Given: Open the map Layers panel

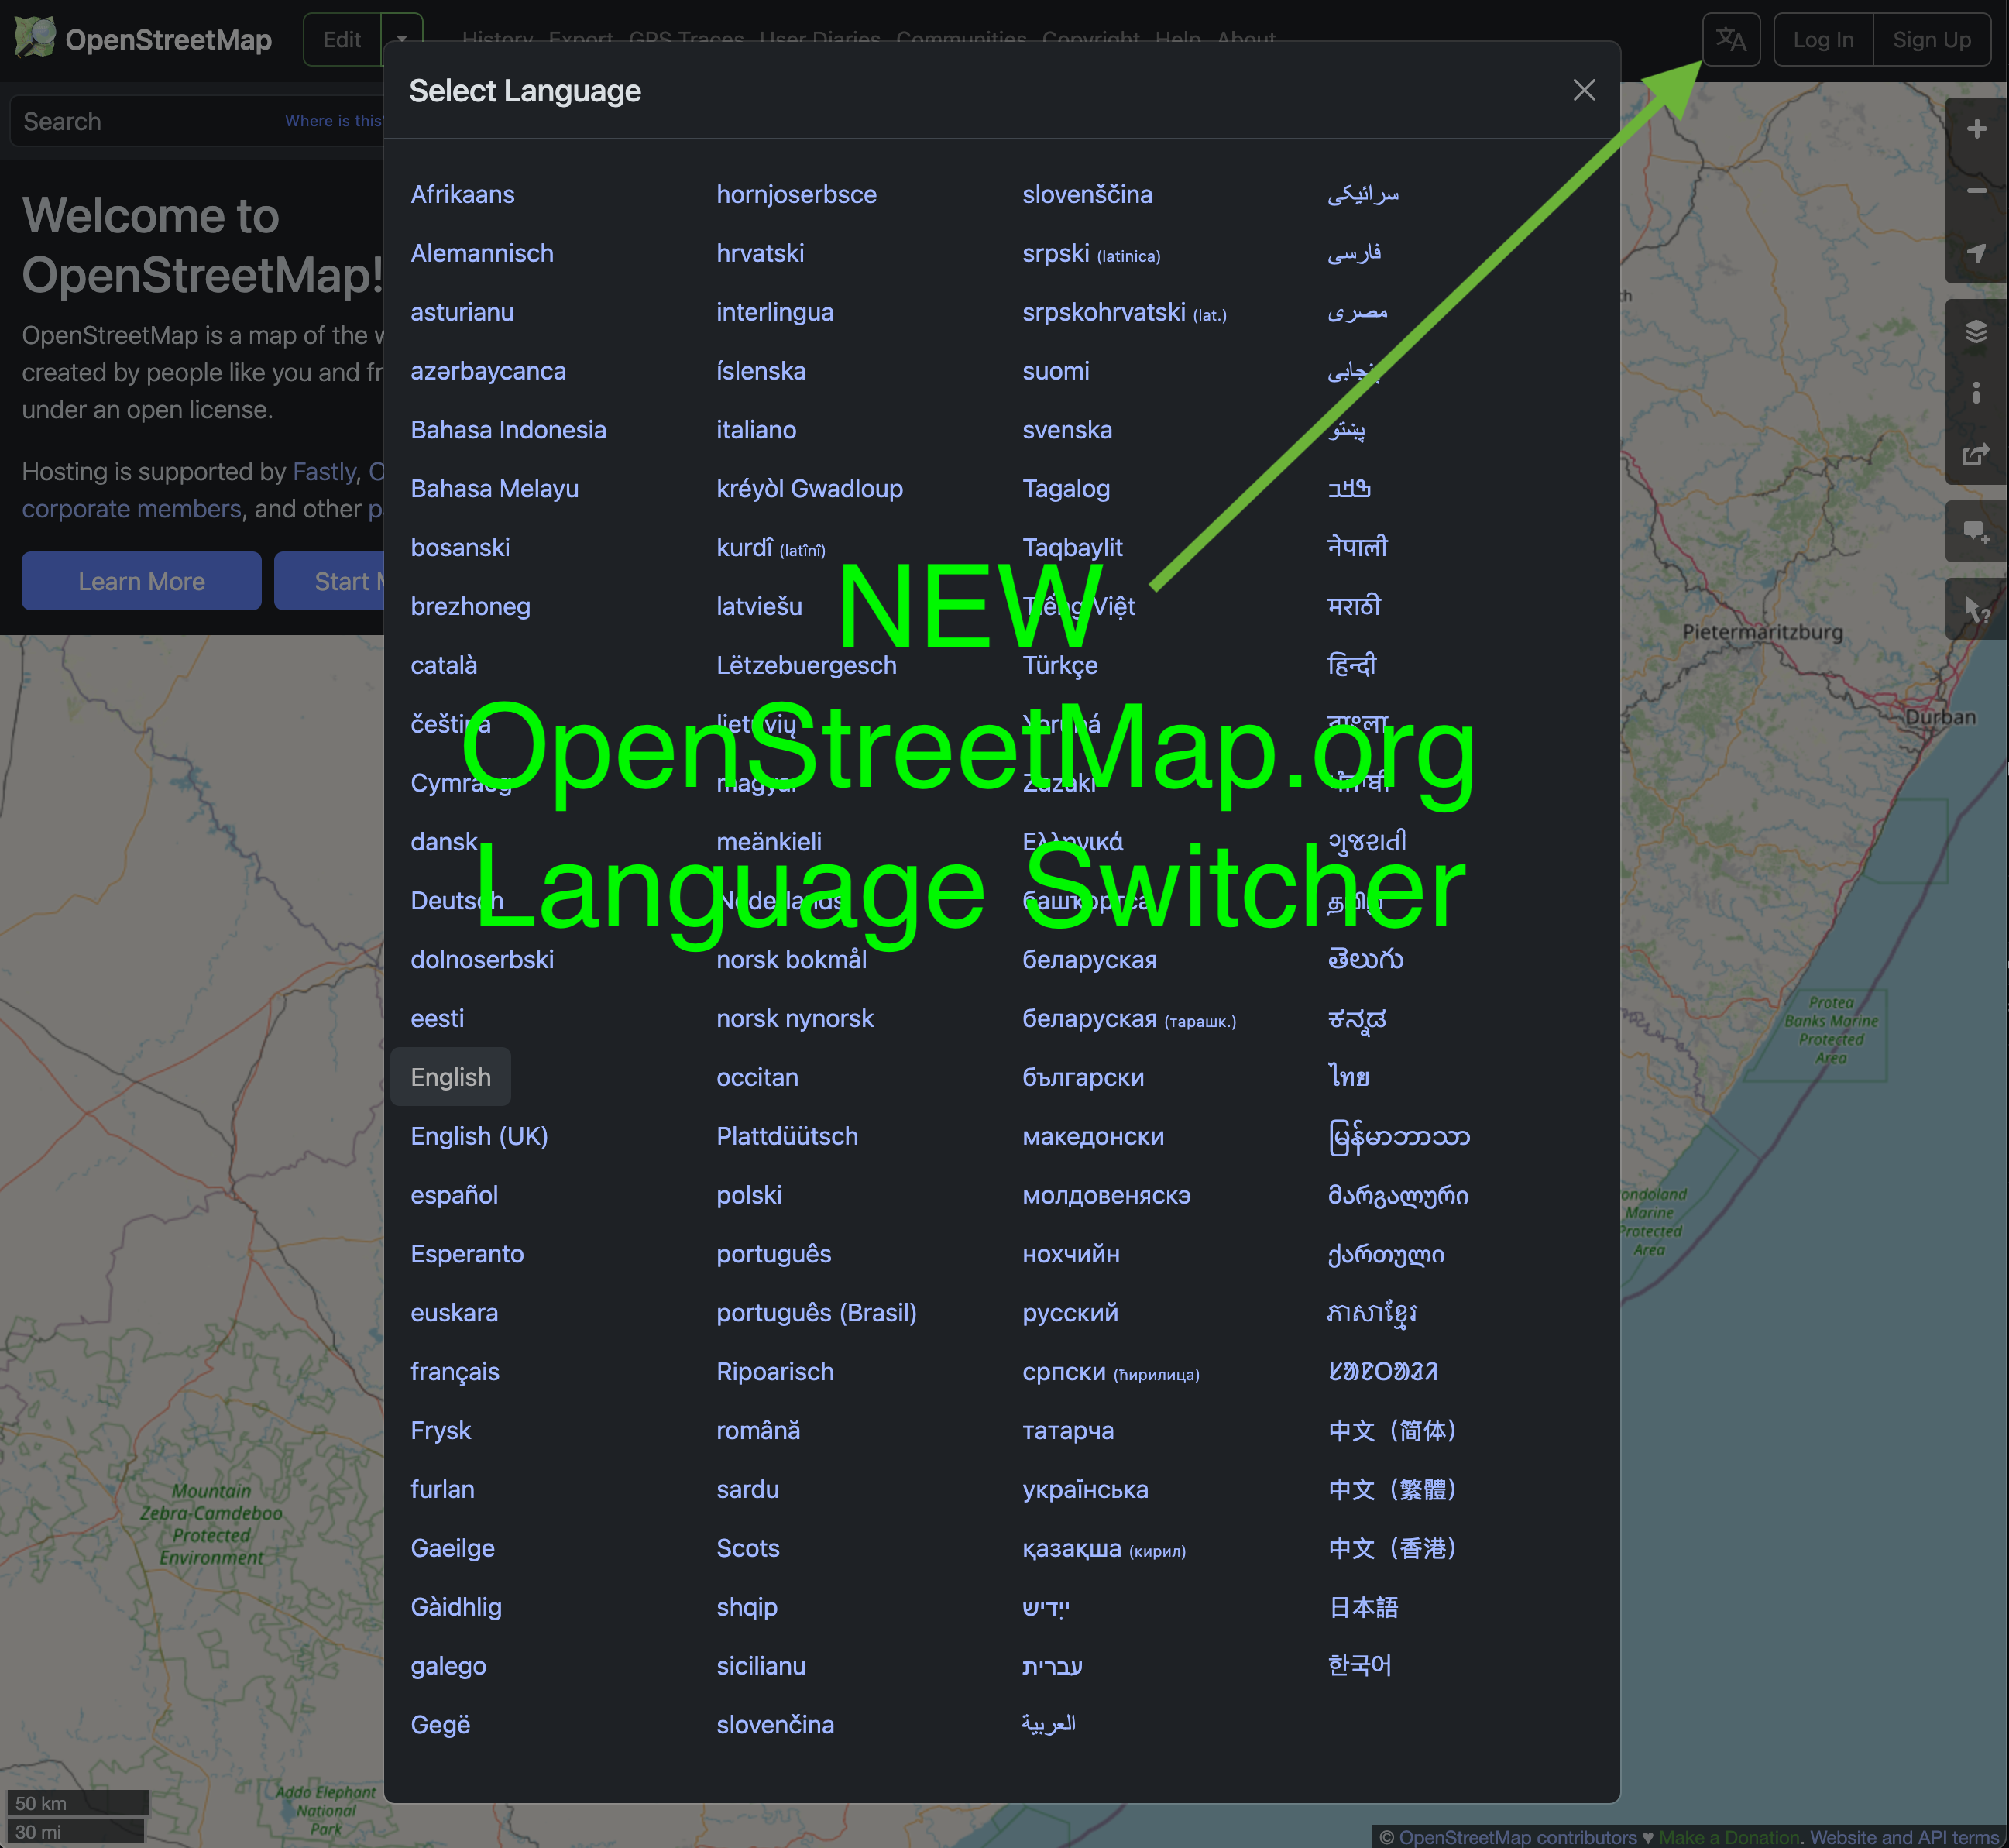Looking at the screenshot, I should coord(1976,331).
